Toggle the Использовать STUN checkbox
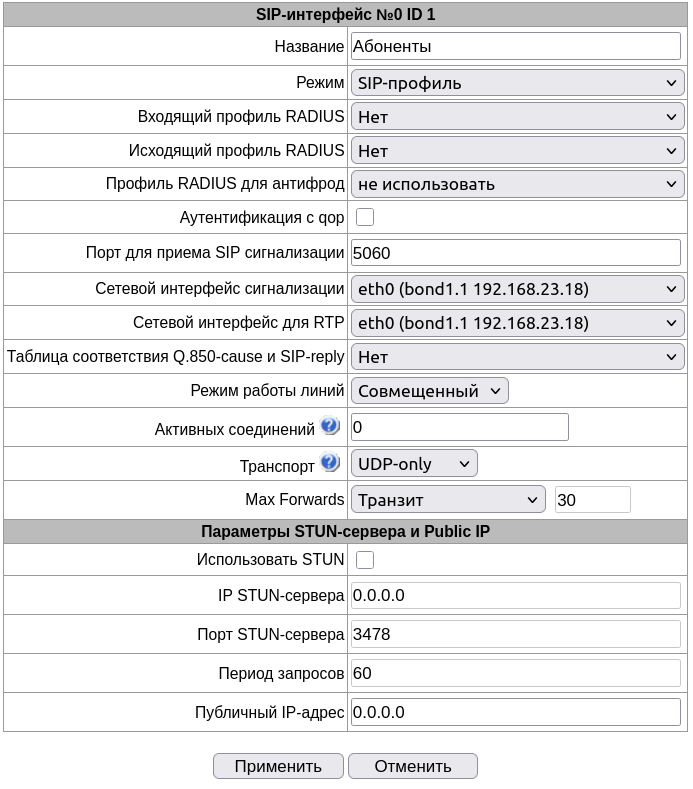The height and width of the screenshot is (789, 693). pos(365,560)
